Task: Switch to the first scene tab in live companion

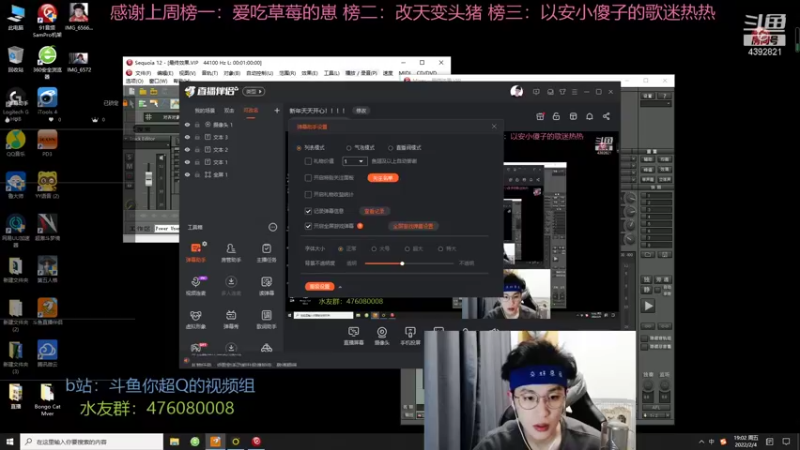Action: (x=205, y=111)
